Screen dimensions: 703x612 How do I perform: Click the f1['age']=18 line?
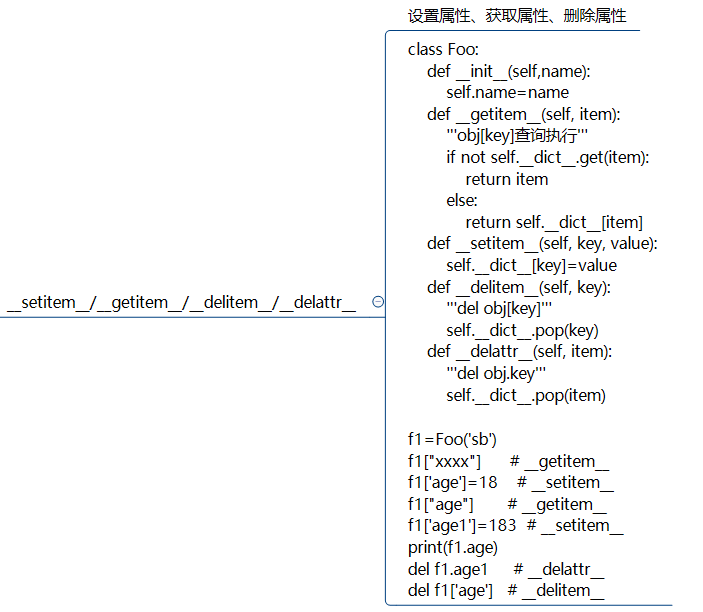510,482
